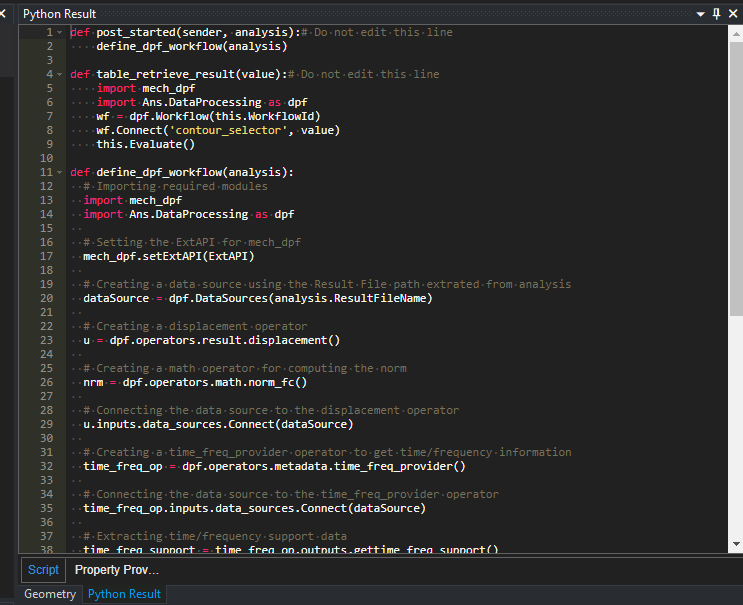This screenshot has width=743, height=605.
Task: Close the Python Result panel
Action: [733, 14]
